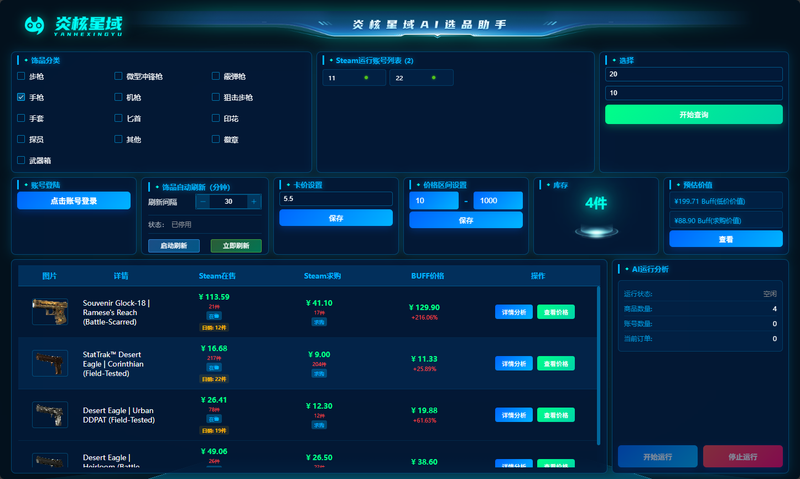Enable the 探员 checkbox
The height and width of the screenshot is (479, 800).
(21, 139)
